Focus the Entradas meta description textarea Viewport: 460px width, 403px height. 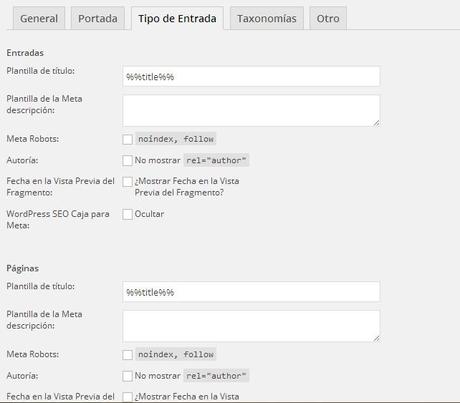[x=251, y=111]
